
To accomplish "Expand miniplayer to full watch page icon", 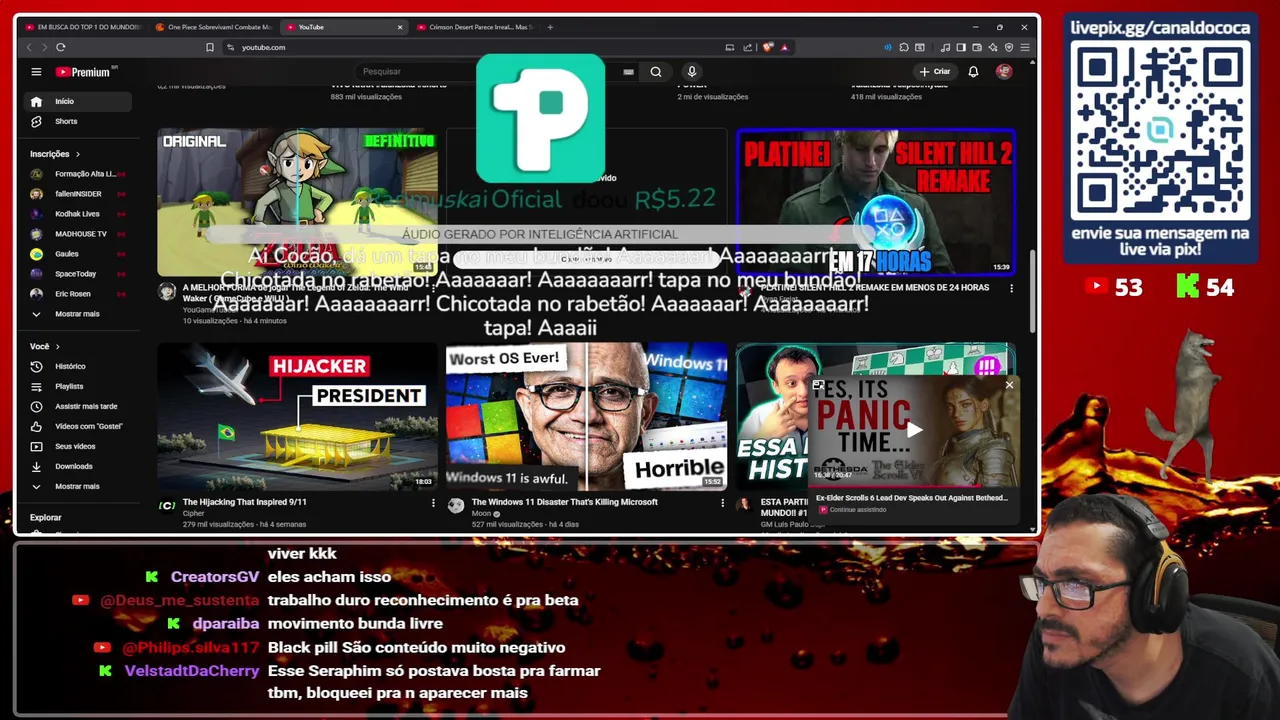I will point(818,385).
